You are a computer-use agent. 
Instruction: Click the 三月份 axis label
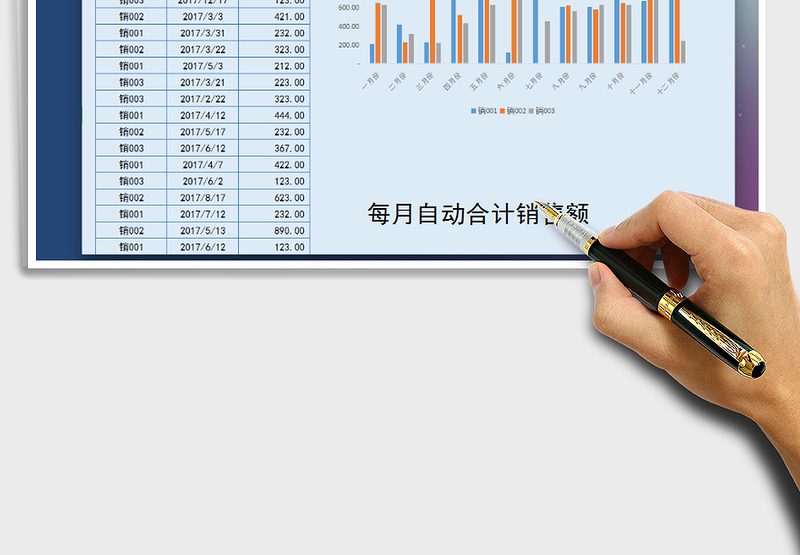[424, 81]
